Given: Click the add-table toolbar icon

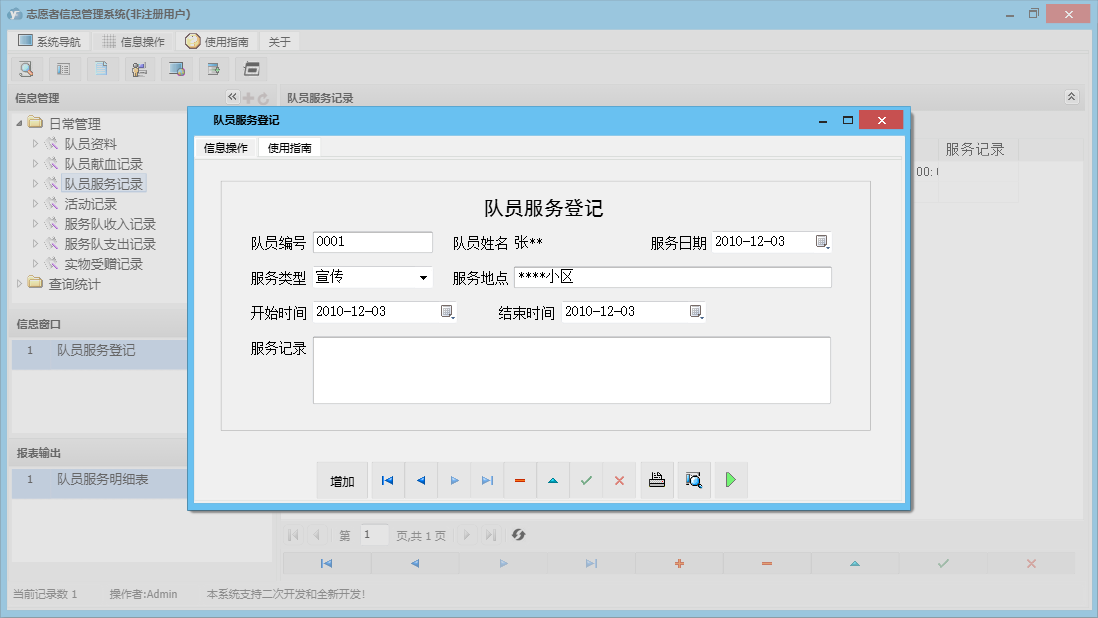Looking at the screenshot, I should [x=214, y=69].
